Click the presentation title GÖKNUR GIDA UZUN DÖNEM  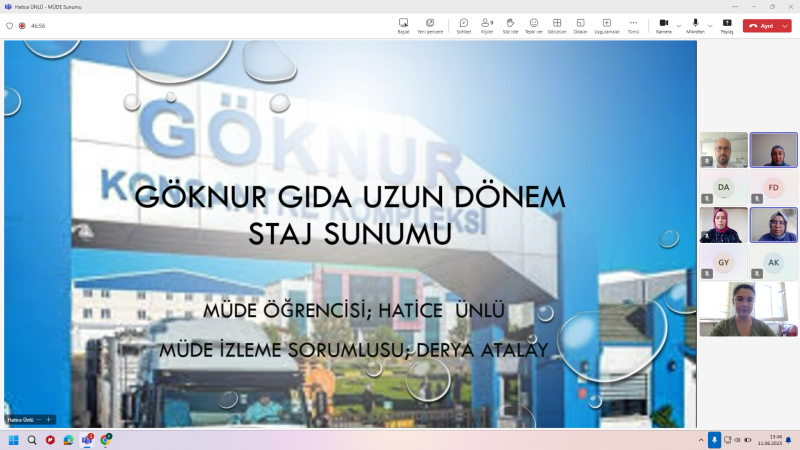click(350, 197)
